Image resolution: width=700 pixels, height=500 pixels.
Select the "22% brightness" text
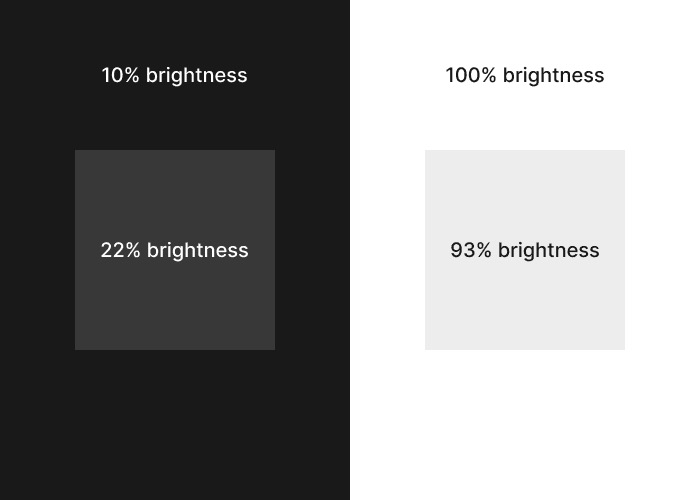point(175,250)
